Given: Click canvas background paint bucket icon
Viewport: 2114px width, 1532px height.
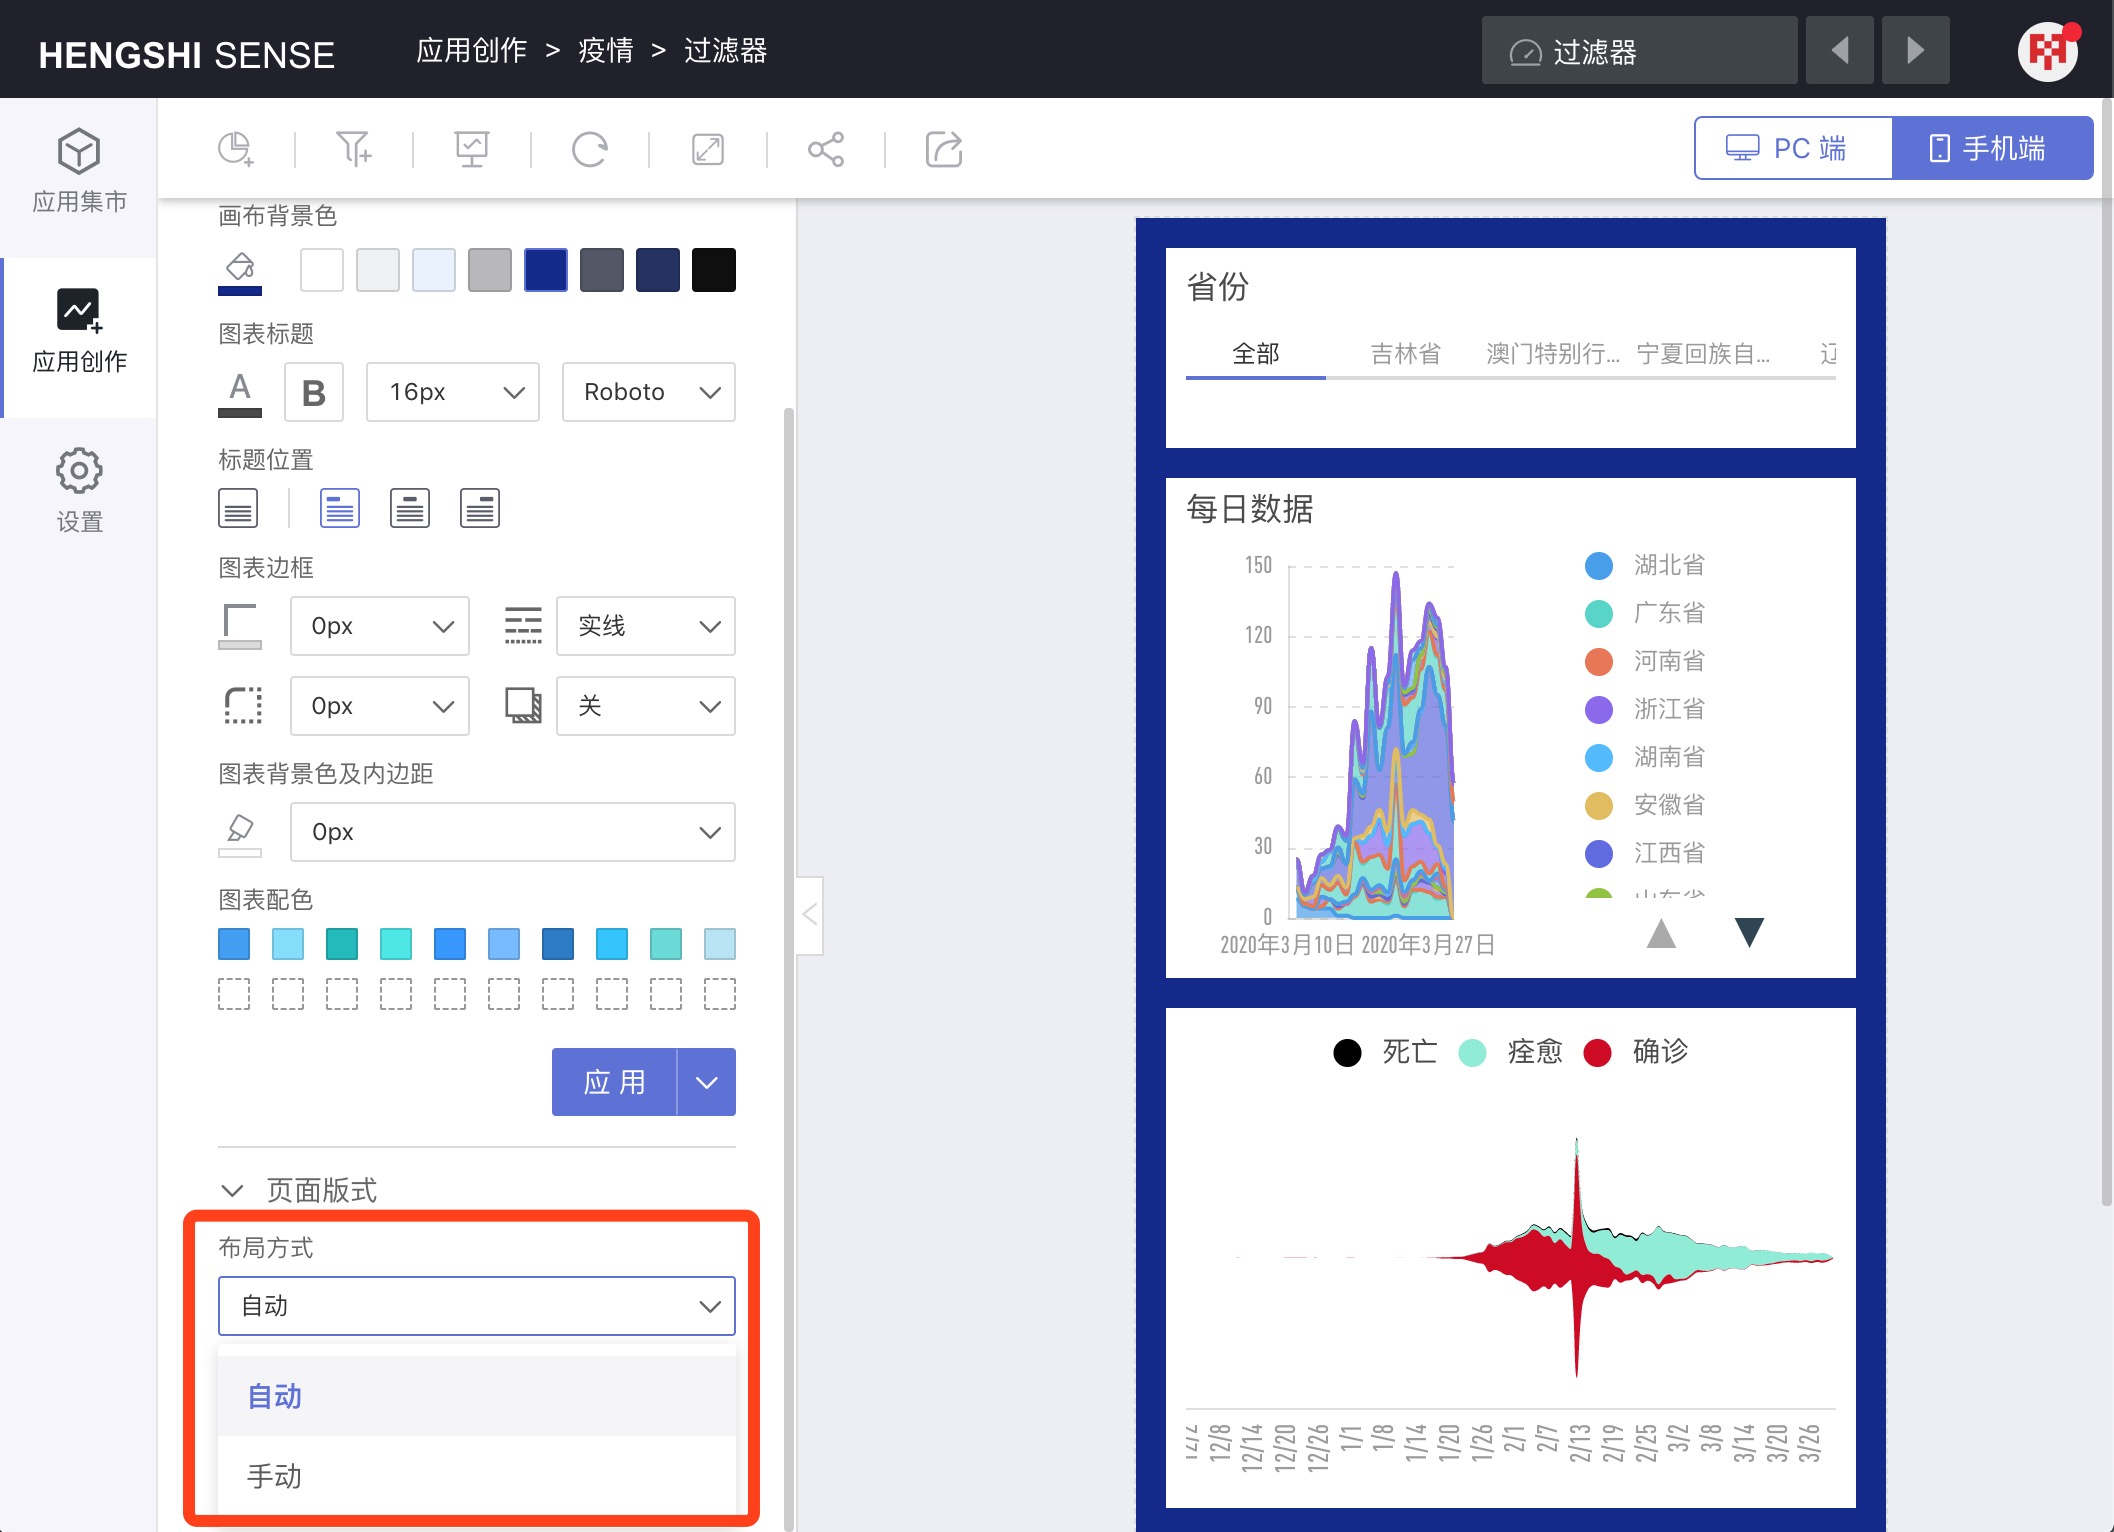Looking at the screenshot, I should point(240,271).
